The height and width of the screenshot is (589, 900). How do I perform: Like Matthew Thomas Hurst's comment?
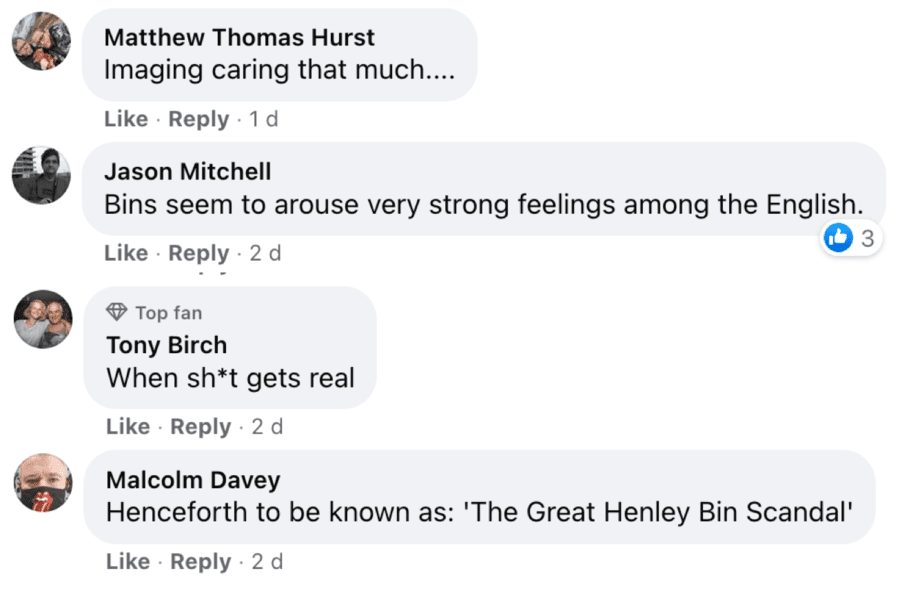click(126, 119)
